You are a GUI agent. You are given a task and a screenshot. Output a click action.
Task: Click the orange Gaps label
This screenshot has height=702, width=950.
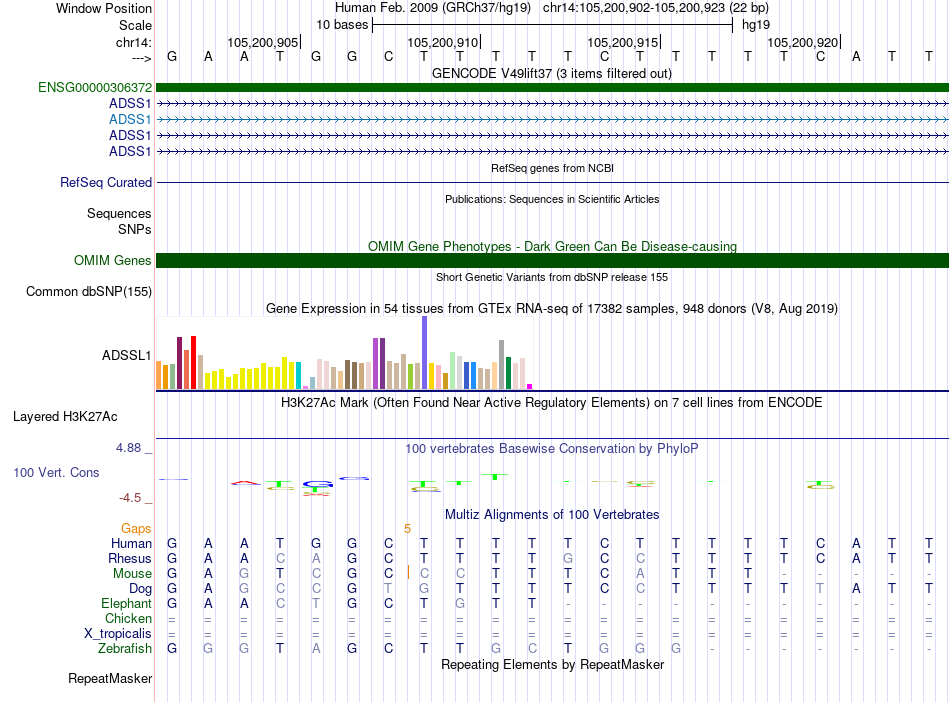(136, 528)
